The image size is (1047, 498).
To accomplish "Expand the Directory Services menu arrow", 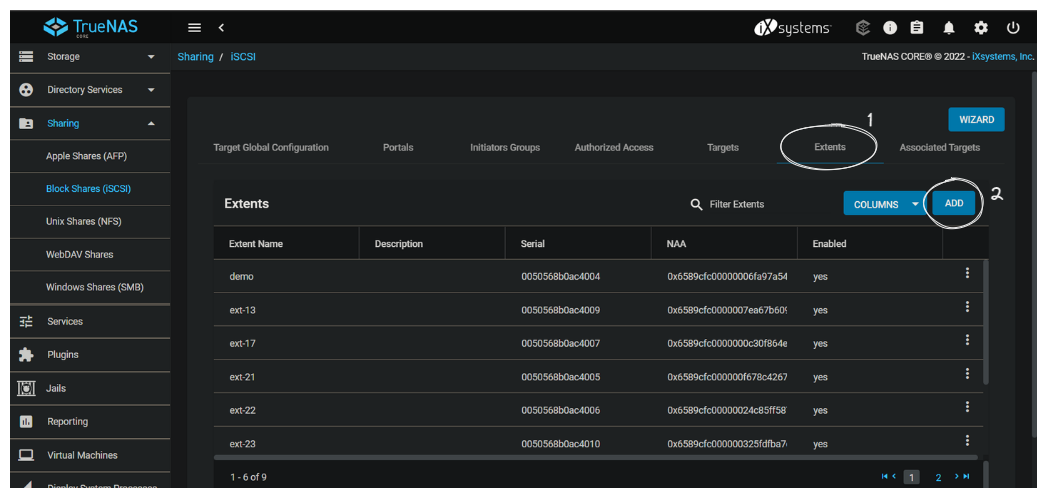I will (151, 90).
